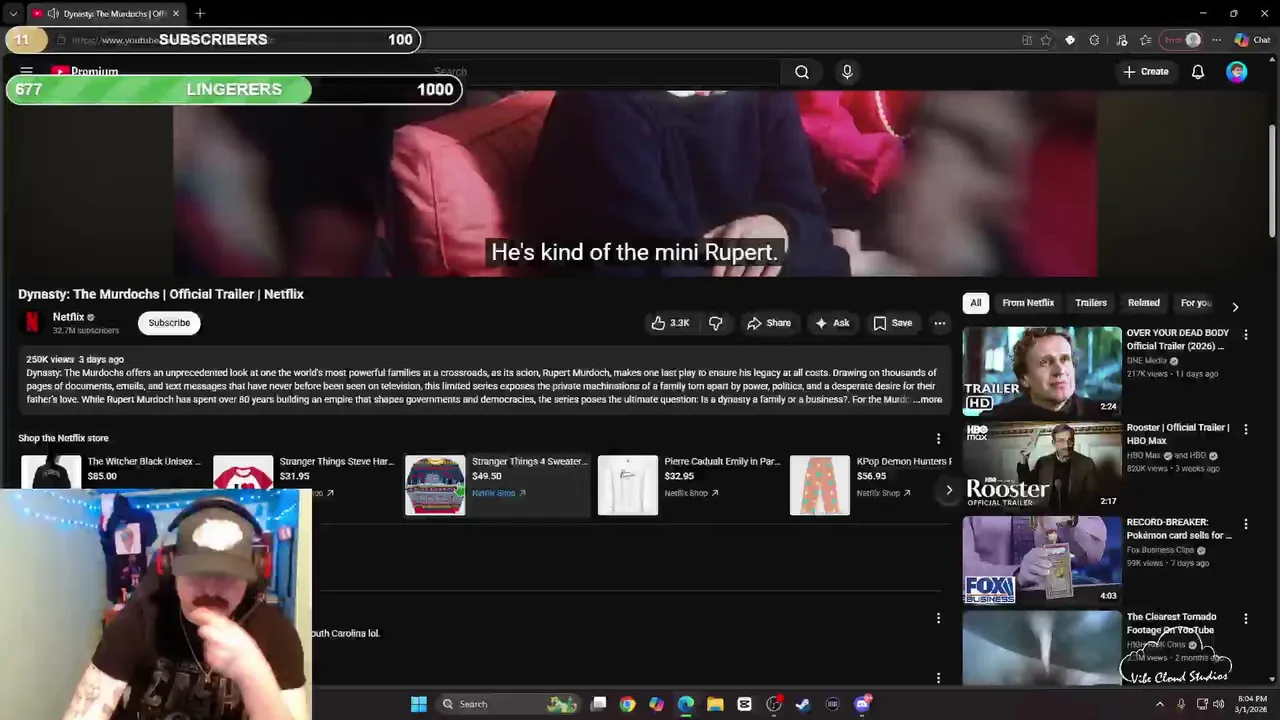Image resolution: width=1280 pixels, height=720 pixels.
Task: Open Edge favorites list icon
Action: 1145,40
